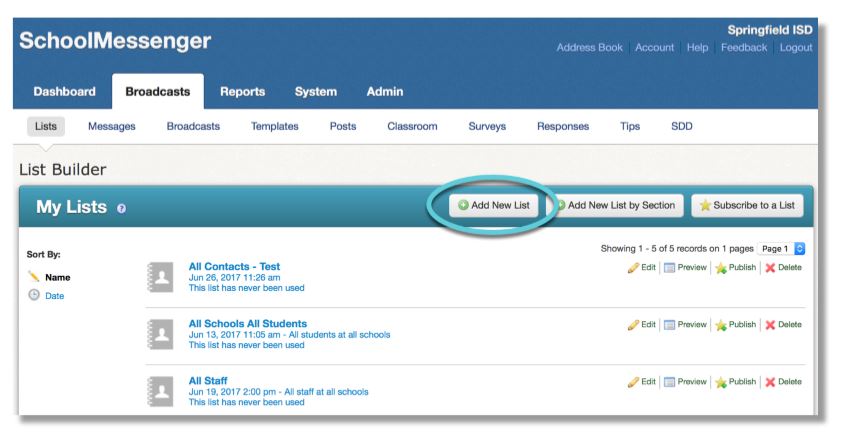The width and height of the screenshot is (858, 440).
Task: Open help icon beside My Lists
Action: click(121, 209)
